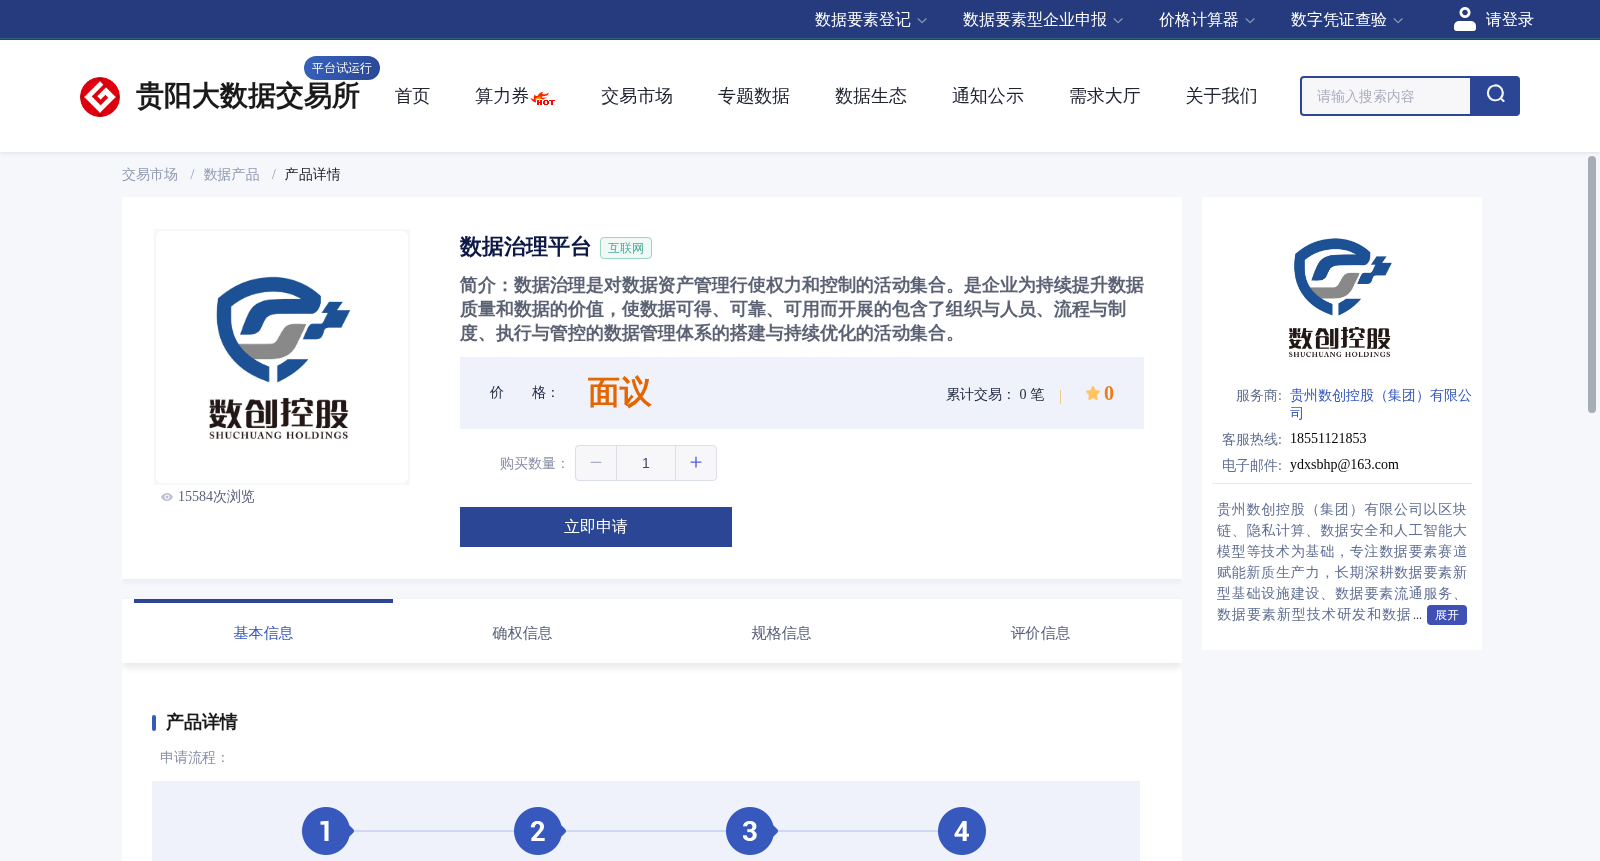Click the 平台试运行 badge

342,68
